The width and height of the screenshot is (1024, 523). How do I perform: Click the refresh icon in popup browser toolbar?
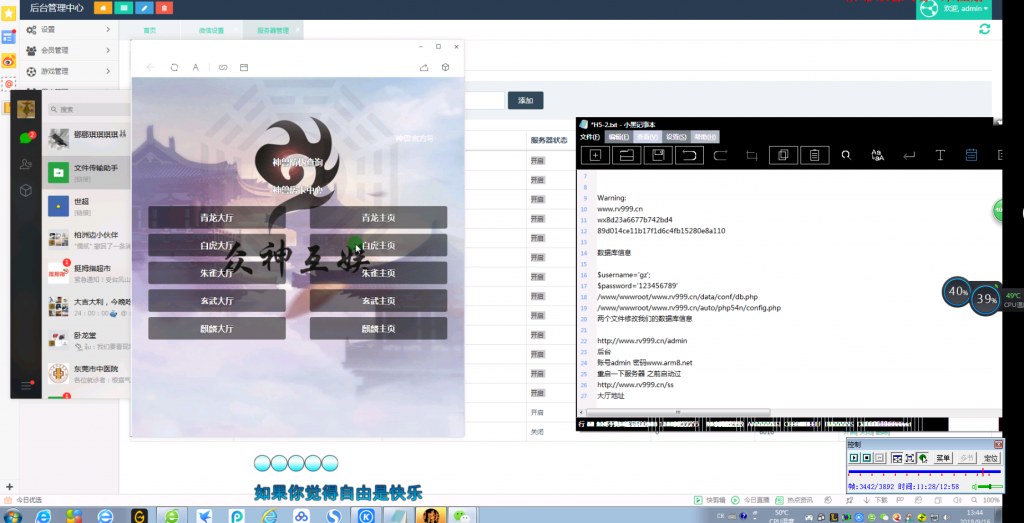point(174,67)
